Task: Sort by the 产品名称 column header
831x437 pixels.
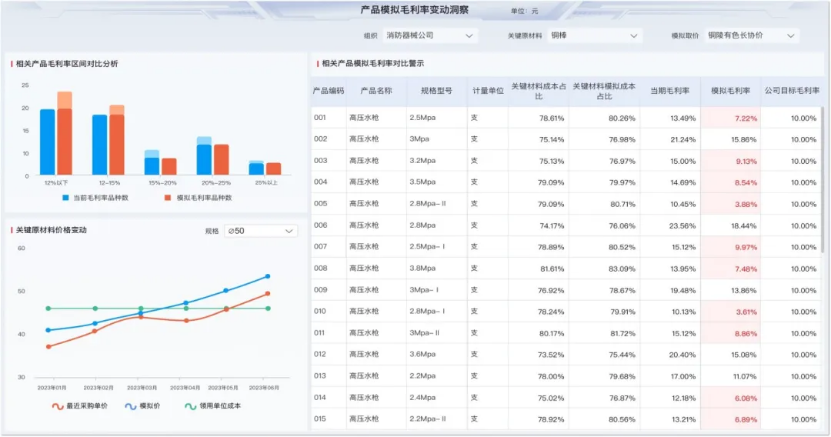Action: click(x=376, y=91)
